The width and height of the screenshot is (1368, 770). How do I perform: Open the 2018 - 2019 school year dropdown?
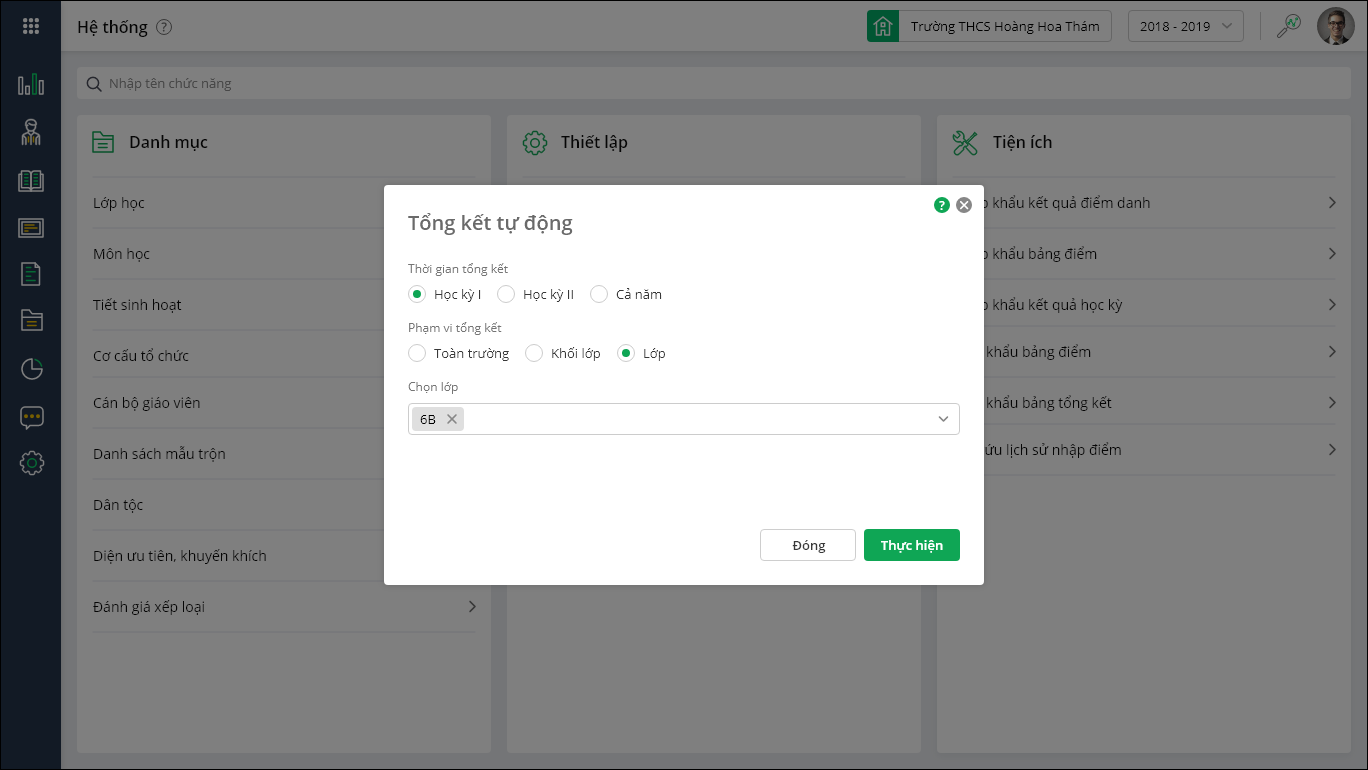pyautogui.click(x=1185, y=27)
